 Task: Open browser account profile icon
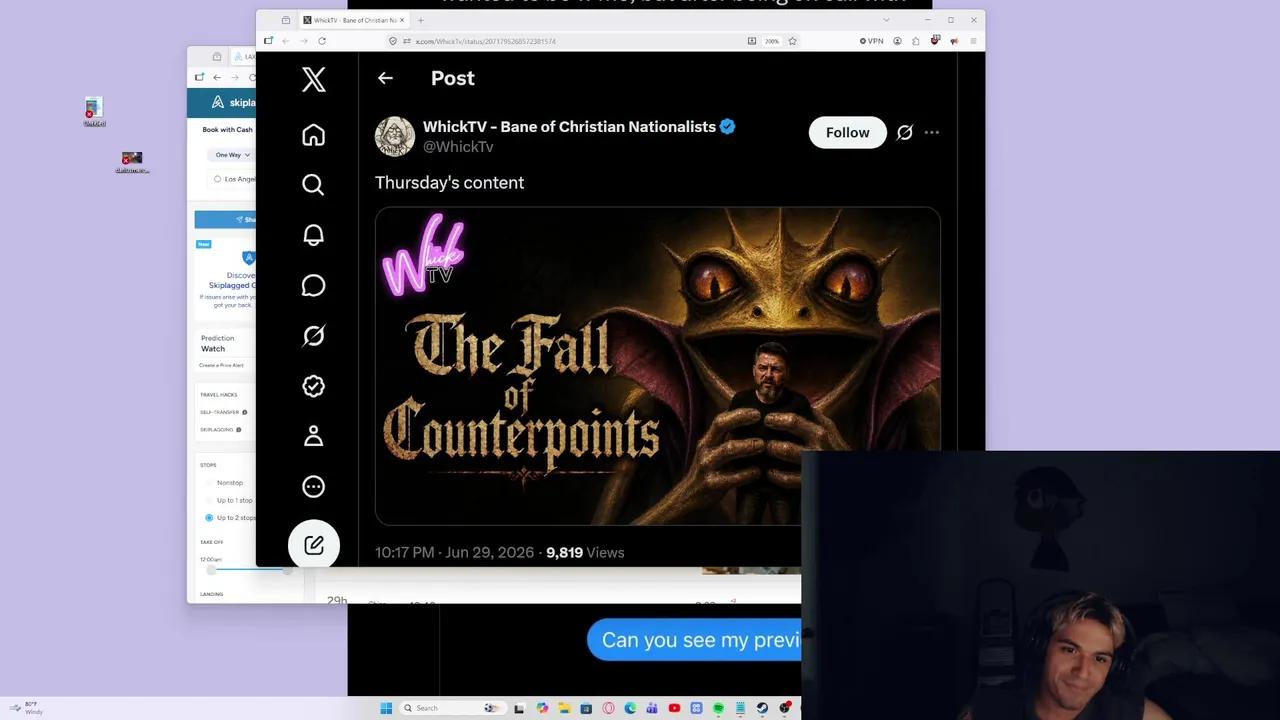(x=898, y=41)
